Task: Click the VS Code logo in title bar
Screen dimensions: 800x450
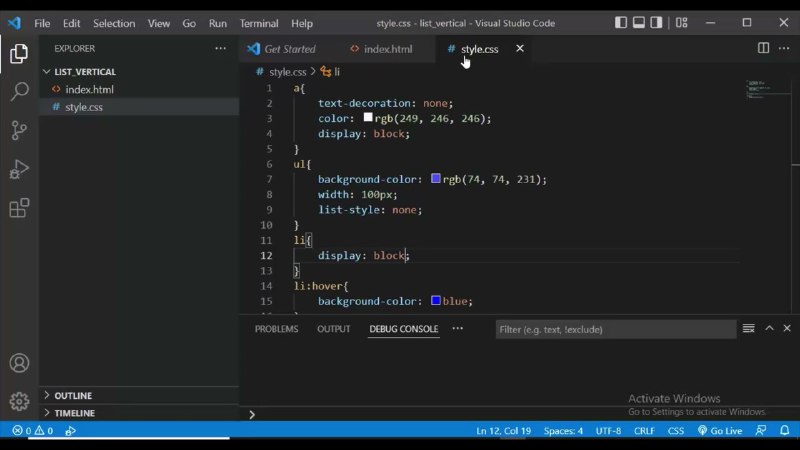Action: coord(14,23)
